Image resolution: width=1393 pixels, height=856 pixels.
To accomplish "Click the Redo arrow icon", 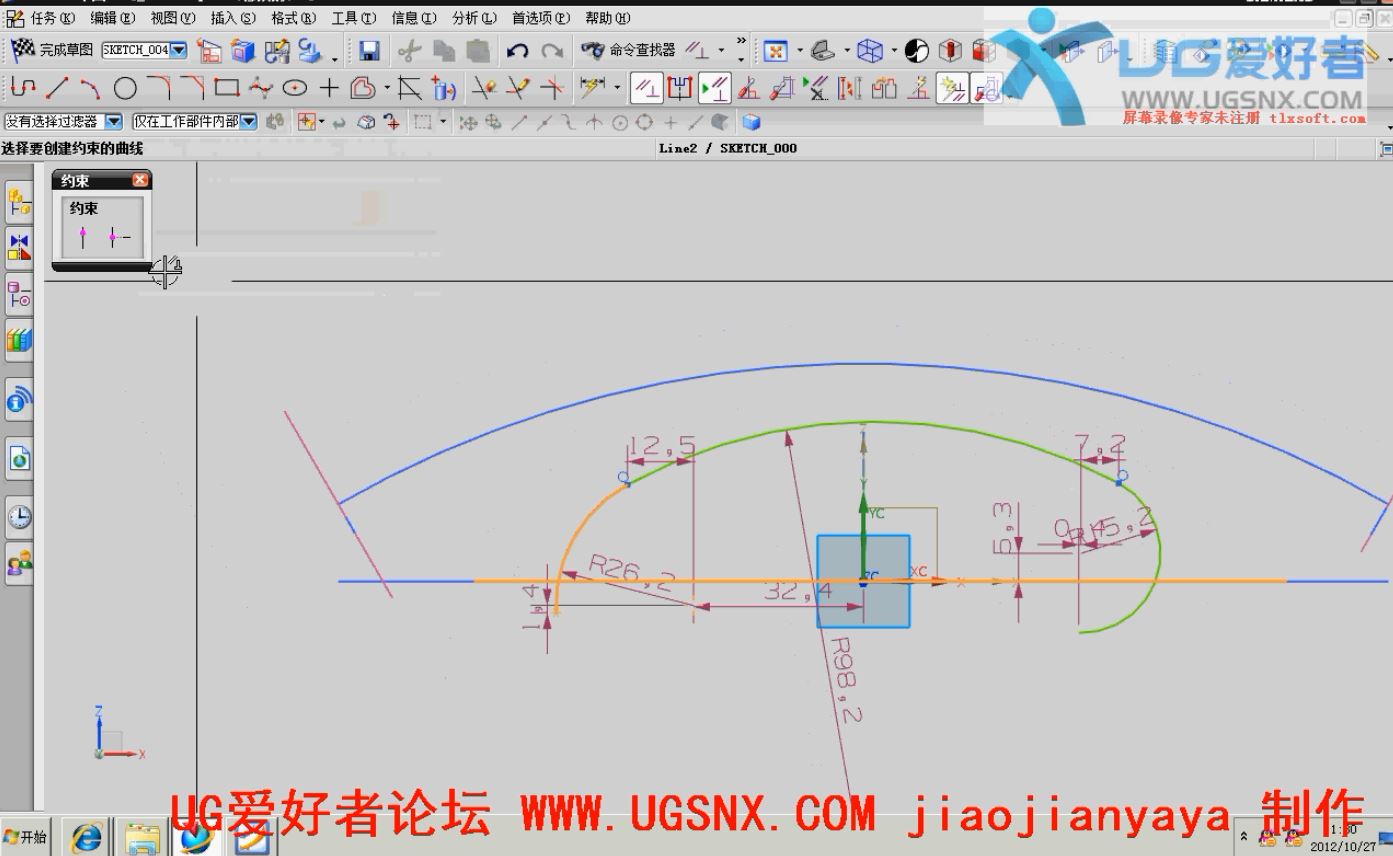I will tap(551, 50).
